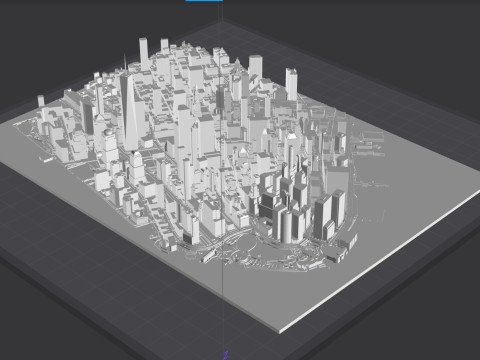Click the purple Z axis label
The height and width of the screenshot is (360, 480).
point(226,355)
